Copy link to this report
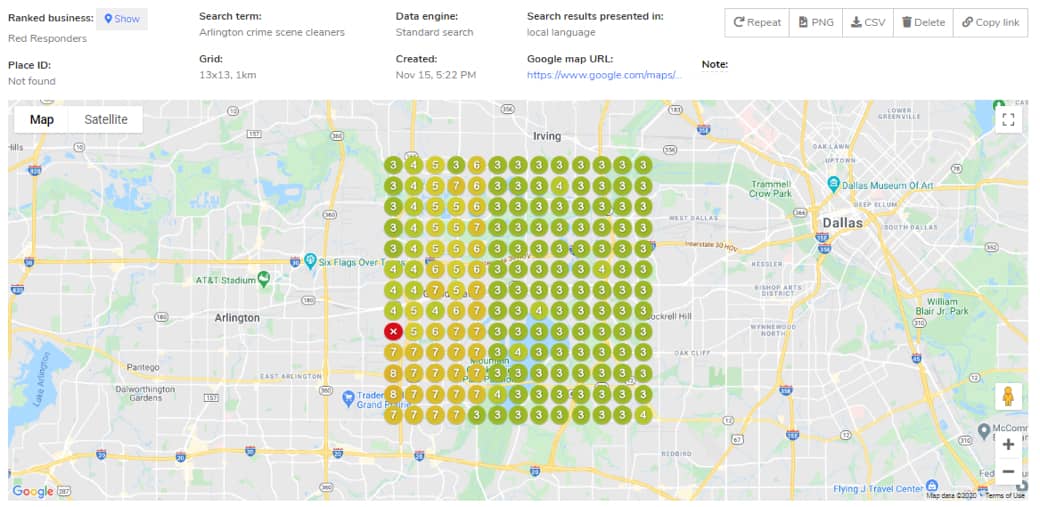This screenshot has height=507, width=1040. tap(990, 23)
